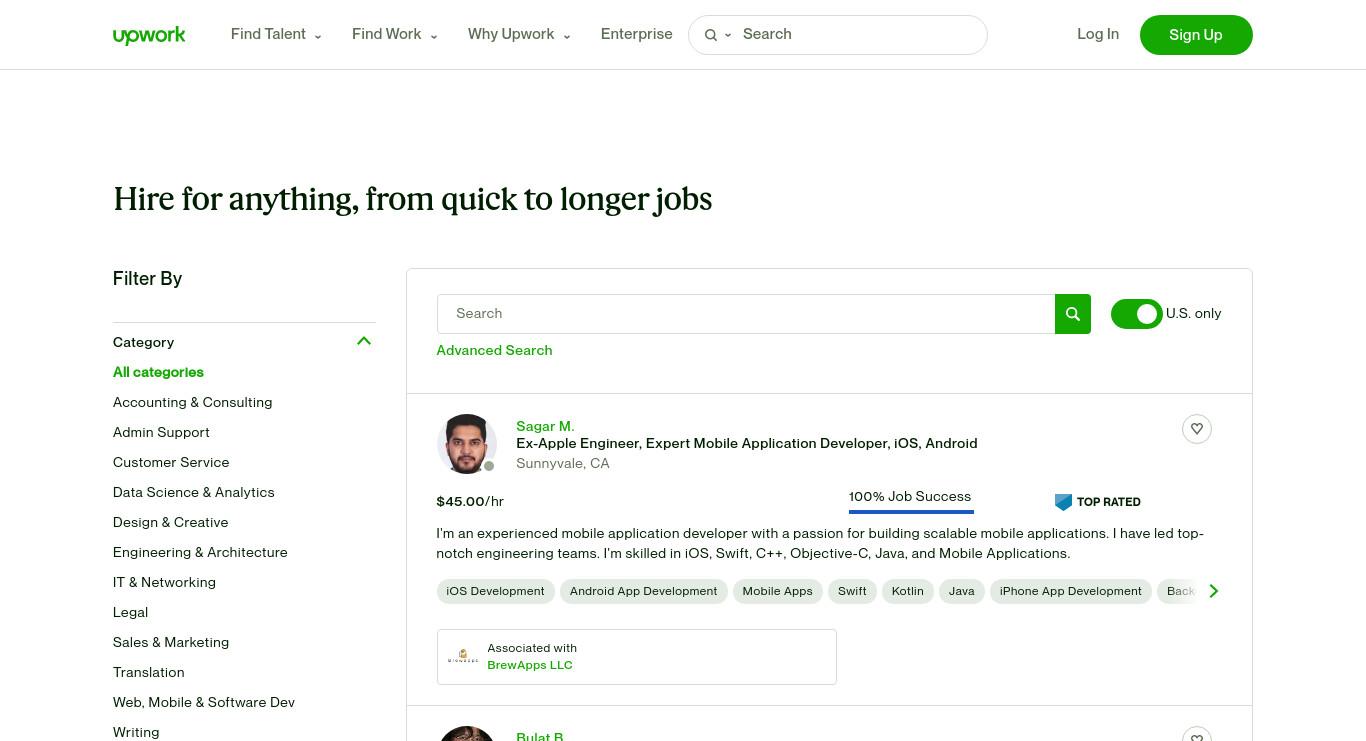
Task: Click the BrewApps LLC logo thumbnail
Action: click(x=463, y=657)
